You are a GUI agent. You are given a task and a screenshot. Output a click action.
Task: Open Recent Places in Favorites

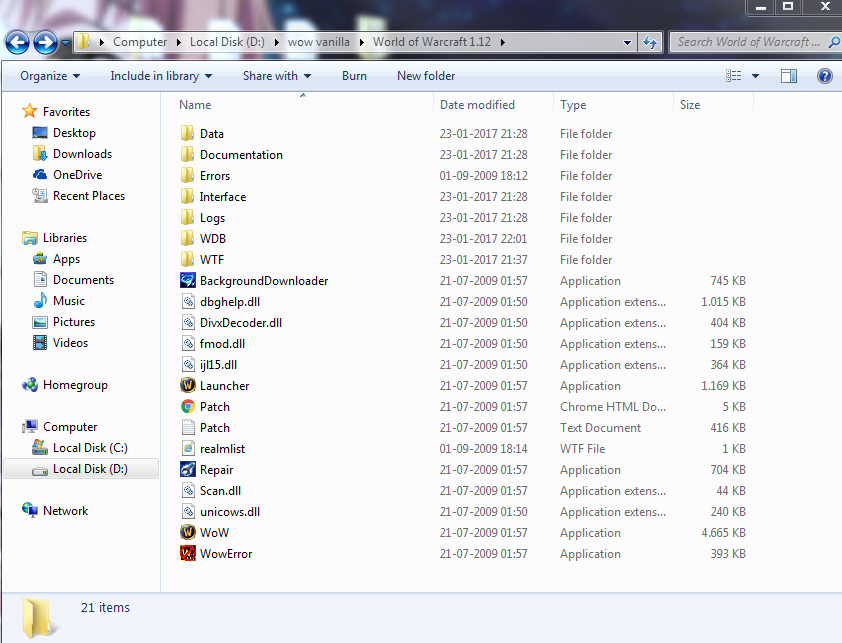(x=89, y=196)
